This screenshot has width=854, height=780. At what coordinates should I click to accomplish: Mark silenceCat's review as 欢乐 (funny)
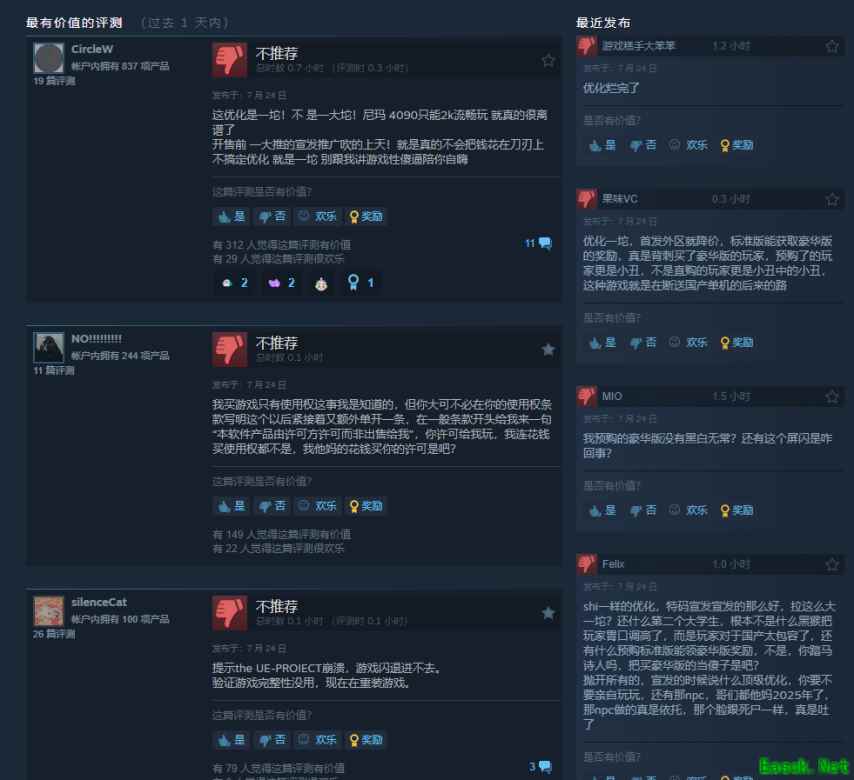318,739
